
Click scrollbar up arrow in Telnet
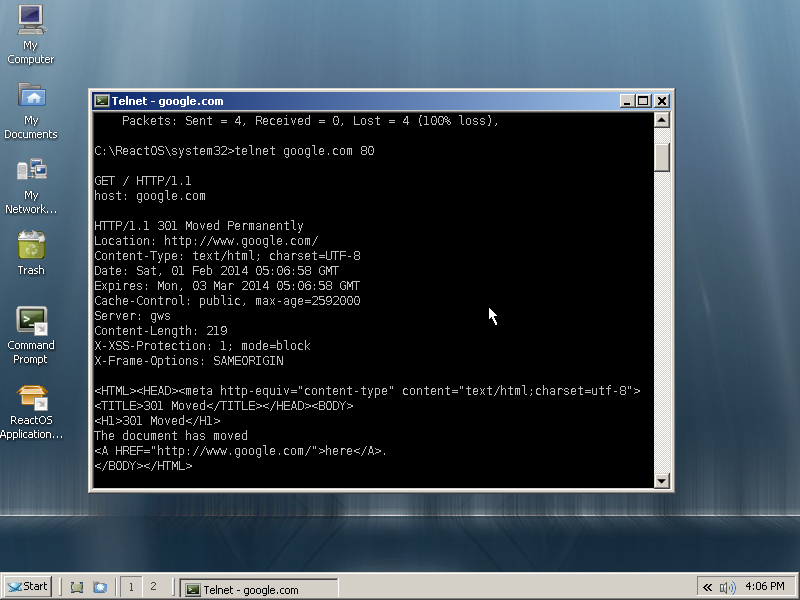coord(661,121)
